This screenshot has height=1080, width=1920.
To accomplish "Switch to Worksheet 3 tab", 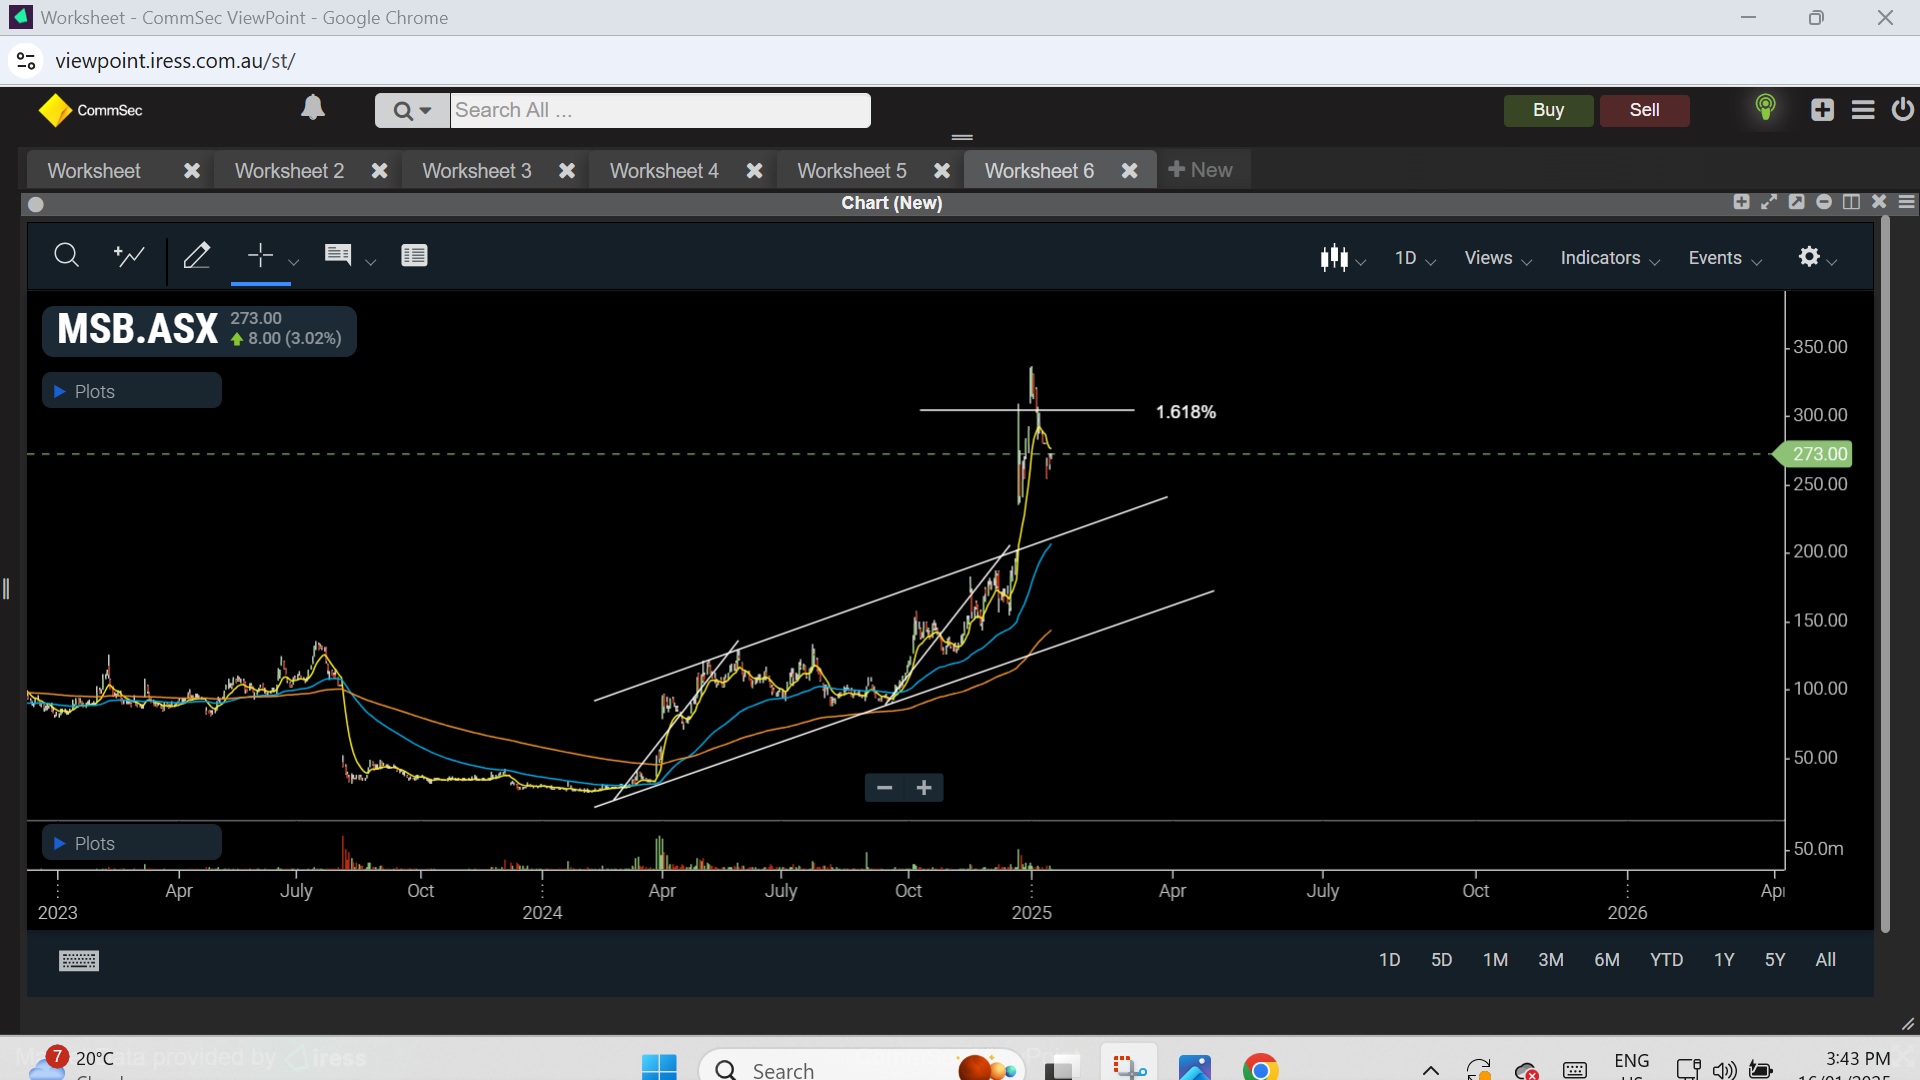I will click(x=477, y=171).
